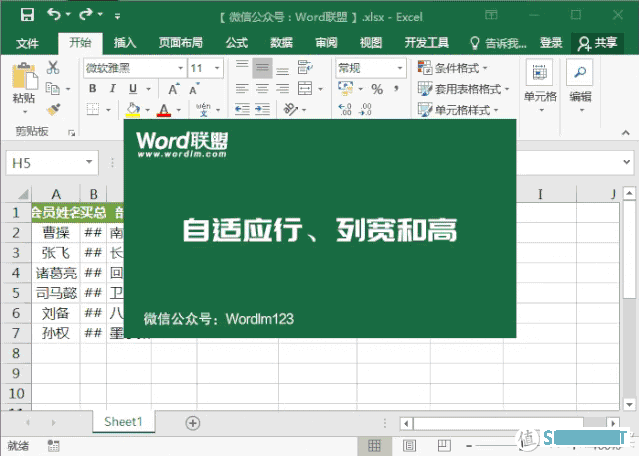
Task: Switch to the 视图 tab
Action: pyautogui.click(x=371, y=42)
